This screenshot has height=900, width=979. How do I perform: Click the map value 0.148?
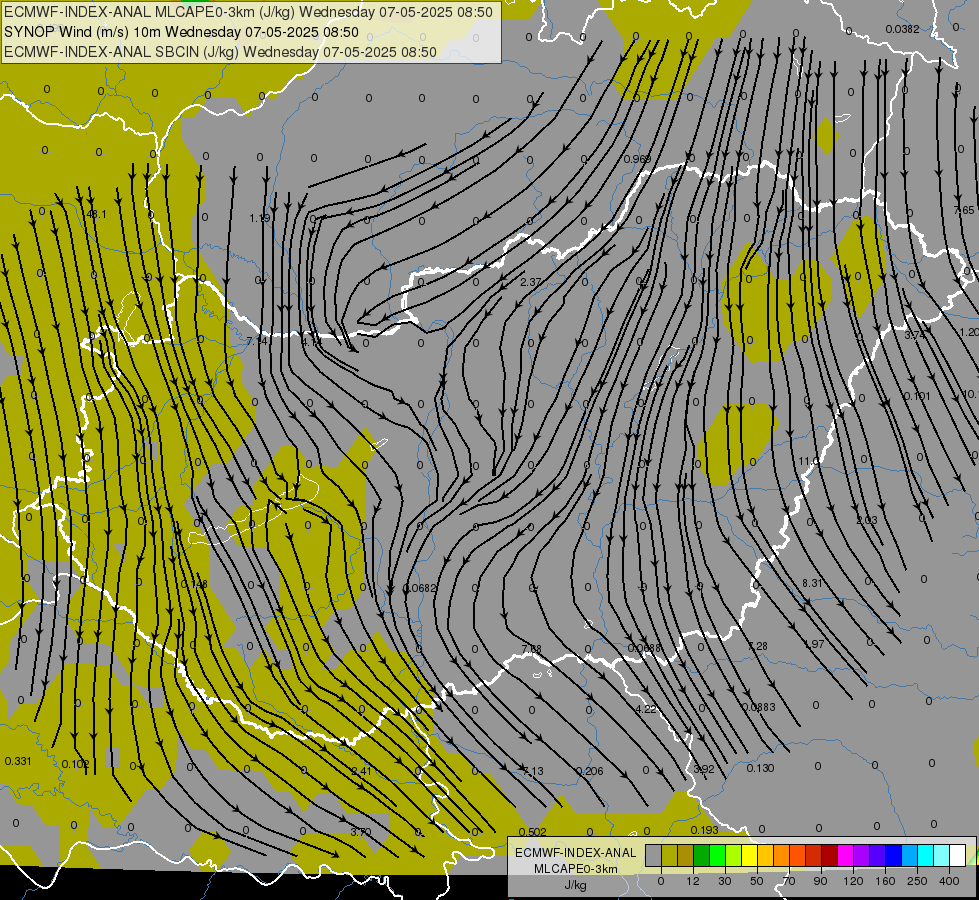(194, 584)
